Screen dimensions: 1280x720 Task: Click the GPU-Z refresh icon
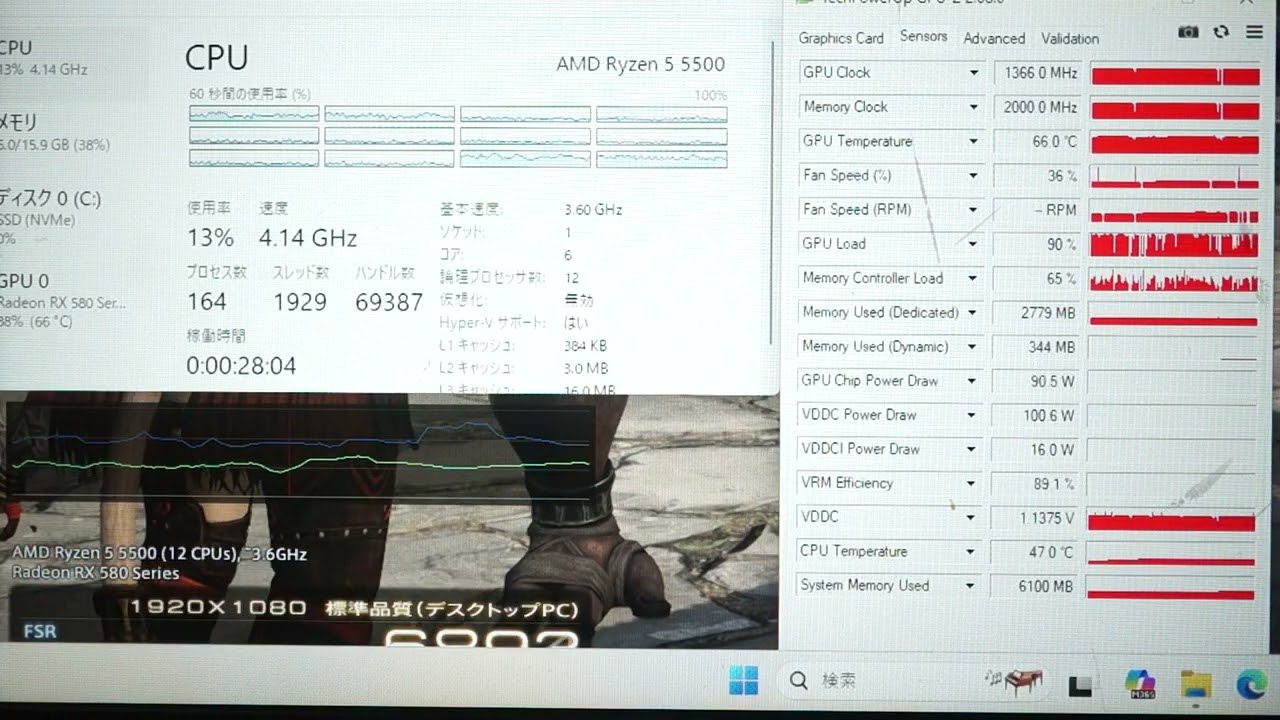pos(1221,32)
